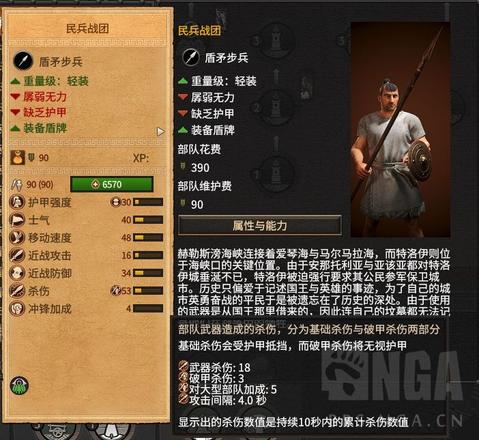This screenshot has height=440, width=479.
Task: Click the movement speed stat icon
Action: coord(16,238)
